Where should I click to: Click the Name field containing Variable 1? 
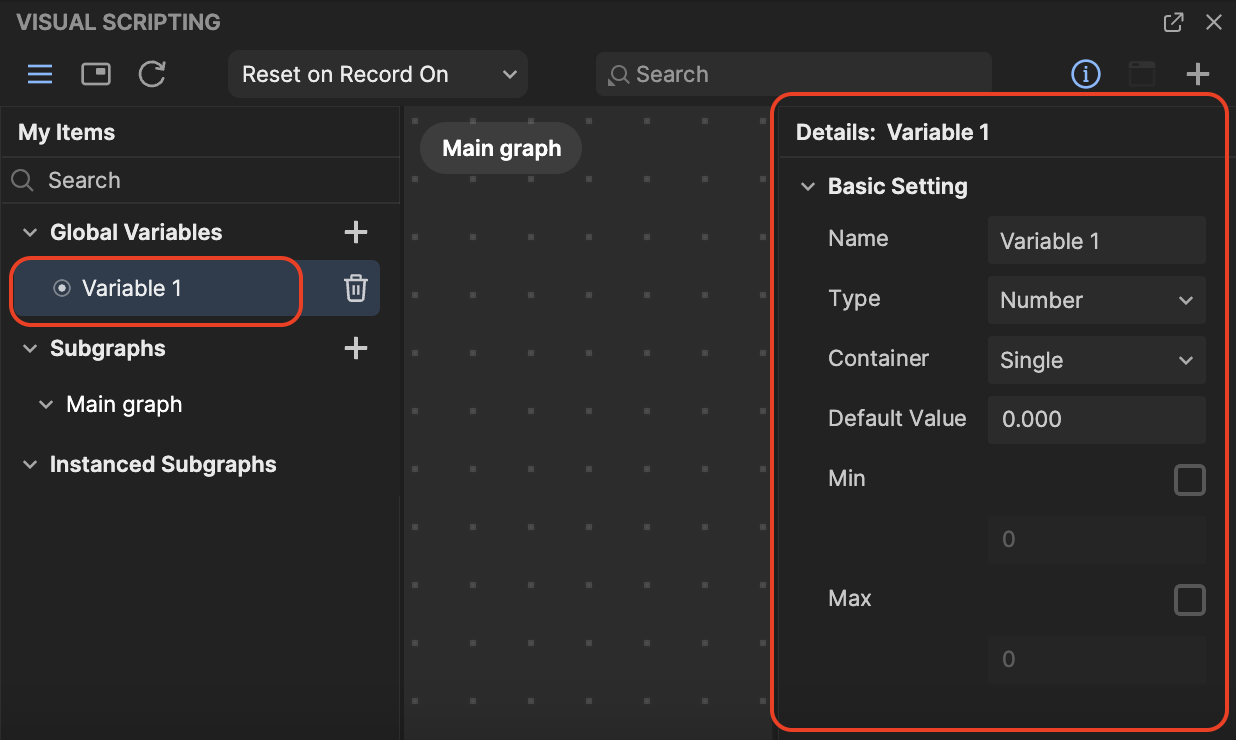pyautogui.click(x=1097, y=240)
